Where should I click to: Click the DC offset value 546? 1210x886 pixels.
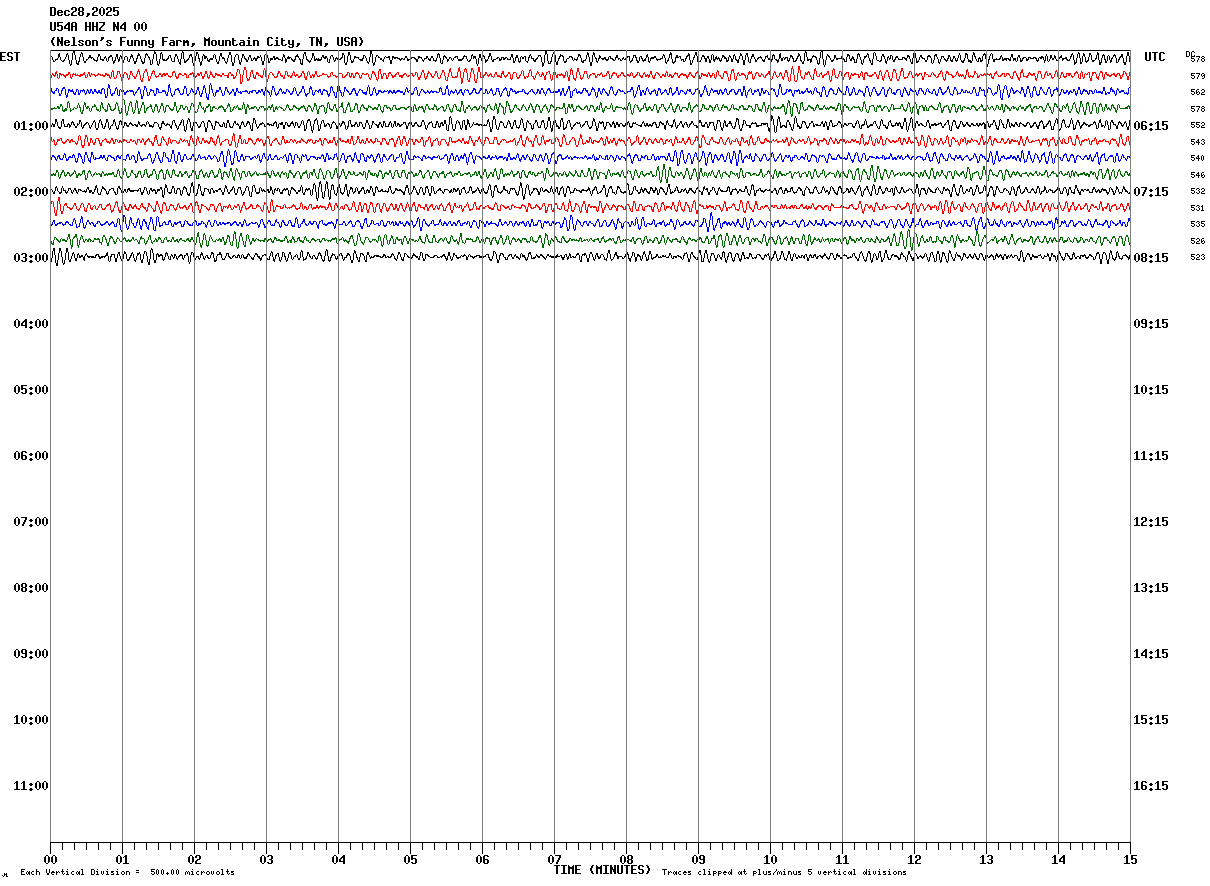[x=1198, y=175]
